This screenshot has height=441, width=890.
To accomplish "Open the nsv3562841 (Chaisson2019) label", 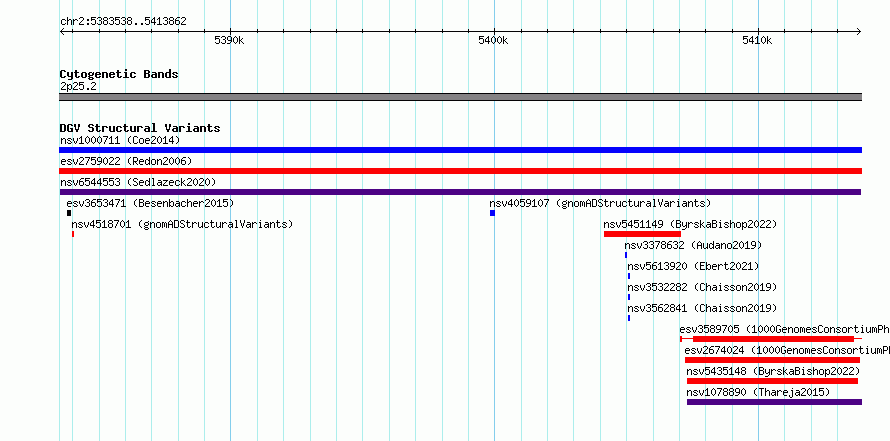I will [702, 308].
